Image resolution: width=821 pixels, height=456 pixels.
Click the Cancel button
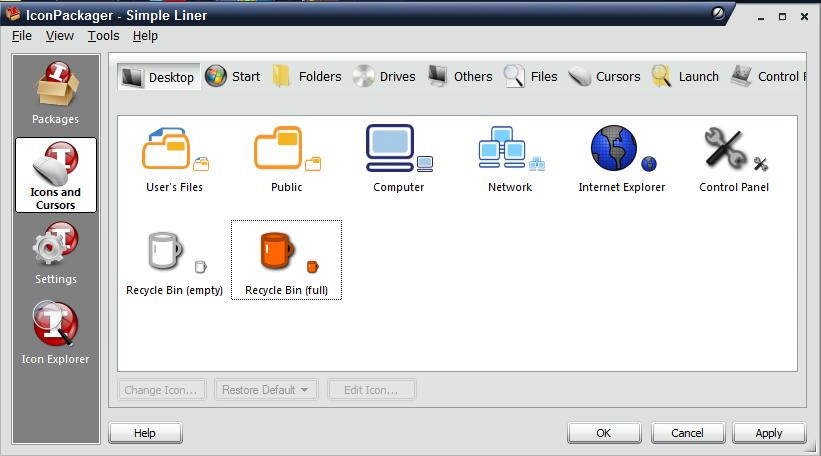(x=687, y=433)
